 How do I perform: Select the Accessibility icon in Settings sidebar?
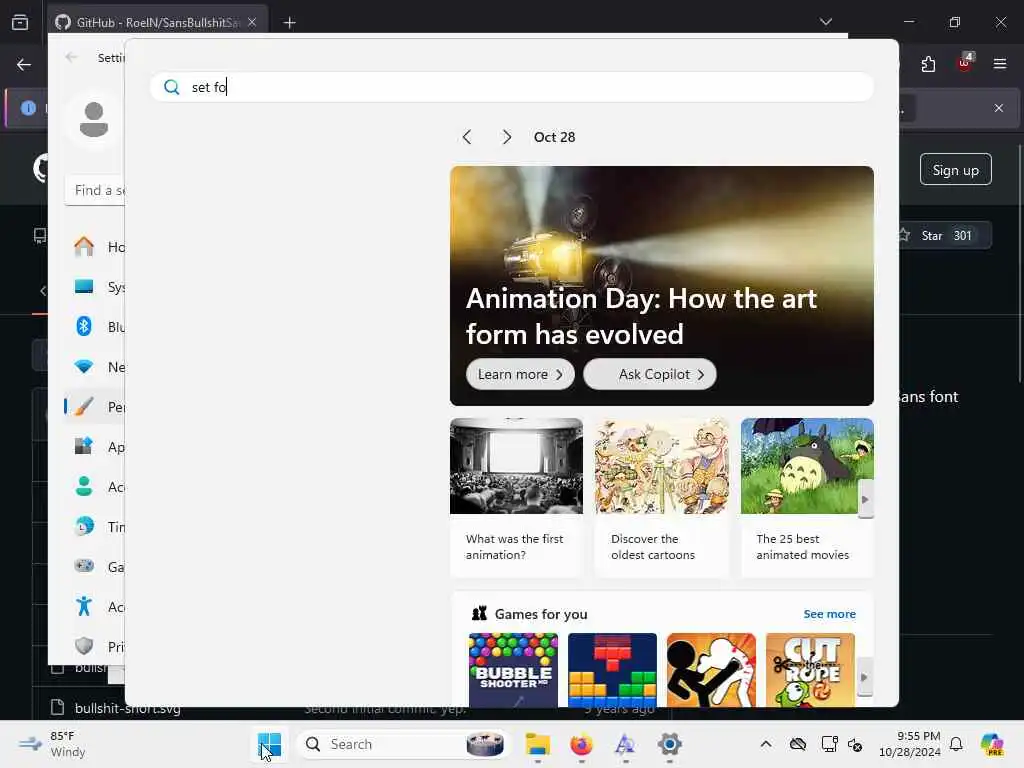click(x=84, y=606)
